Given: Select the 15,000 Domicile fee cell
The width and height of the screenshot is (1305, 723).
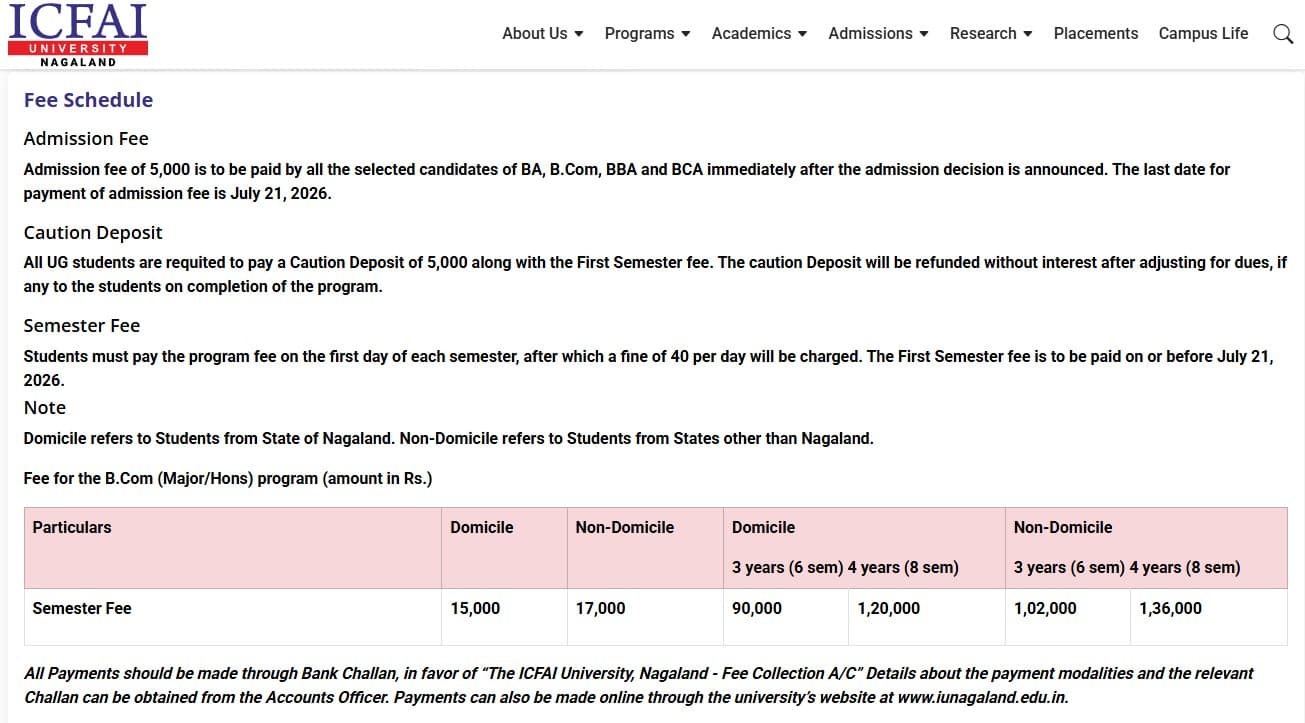Looking at the screenshot, I should tap(475, 608).
